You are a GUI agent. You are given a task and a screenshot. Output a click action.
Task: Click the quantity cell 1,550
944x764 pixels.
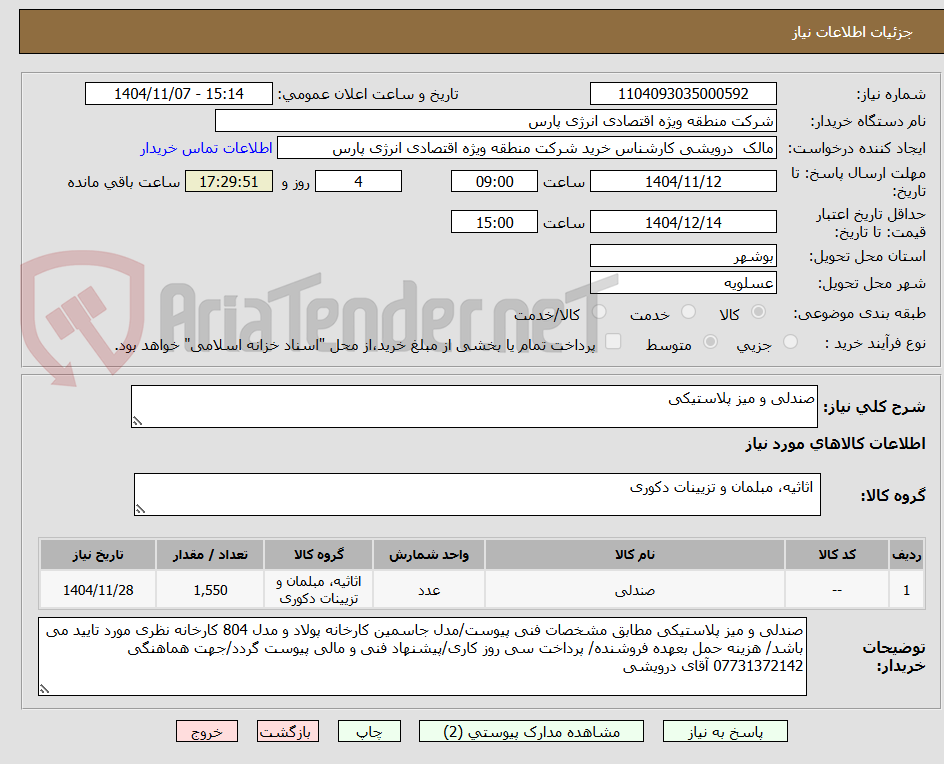(x=210, y=590)
